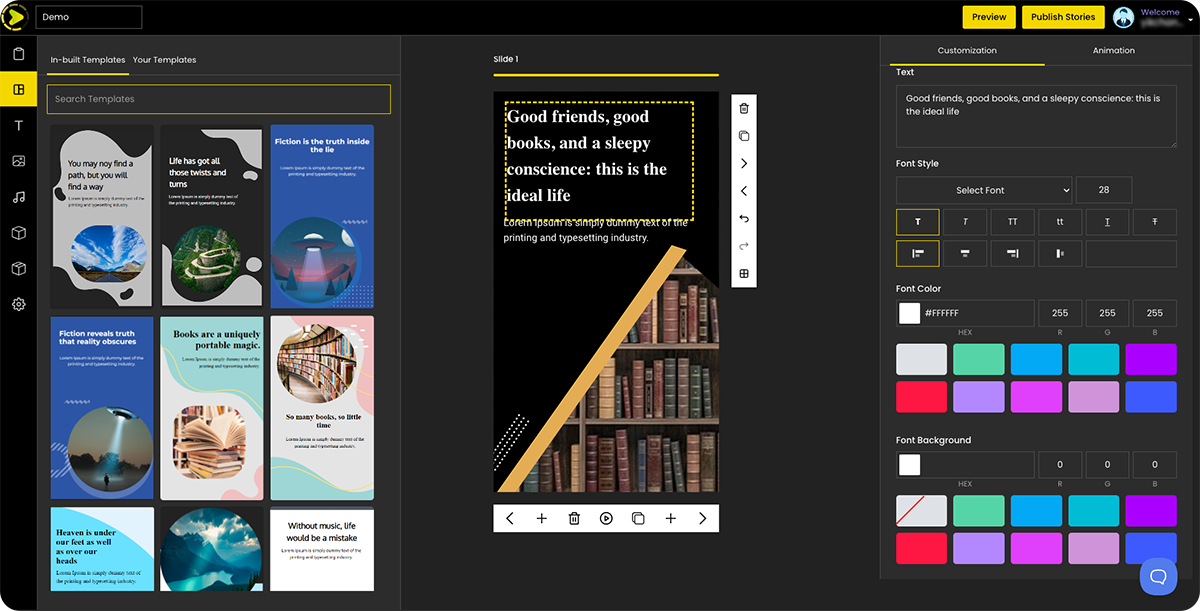Play the slide preview below canvas
The width and height of the screenshot is (1200, 611).
coord(606,518)
